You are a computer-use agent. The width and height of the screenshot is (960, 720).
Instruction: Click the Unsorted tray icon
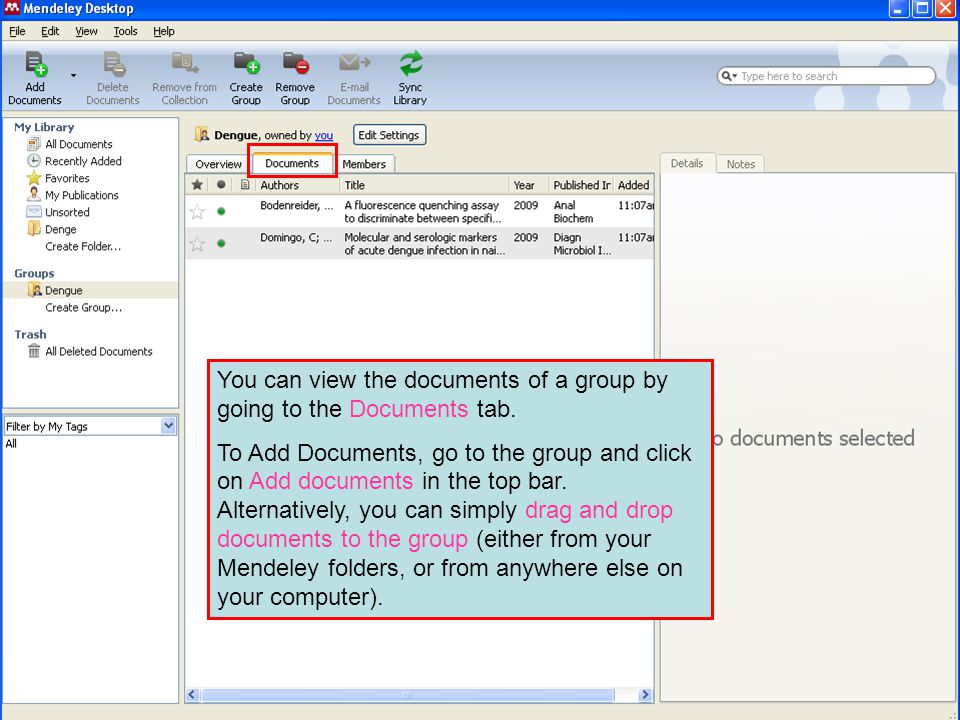[34, 212]
